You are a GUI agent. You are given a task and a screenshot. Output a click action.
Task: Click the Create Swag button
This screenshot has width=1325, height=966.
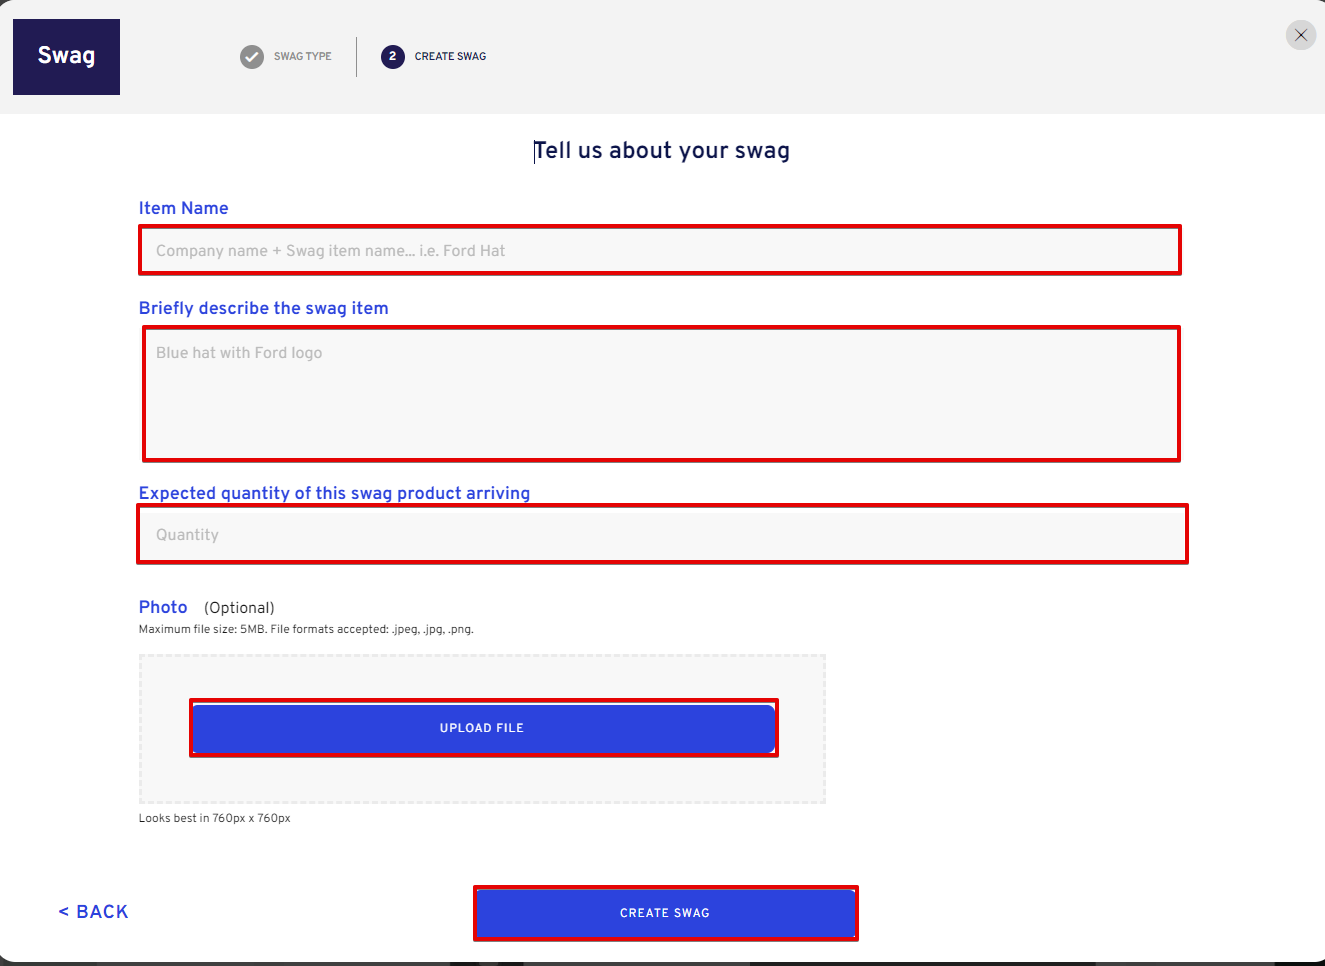click(665, 913)
